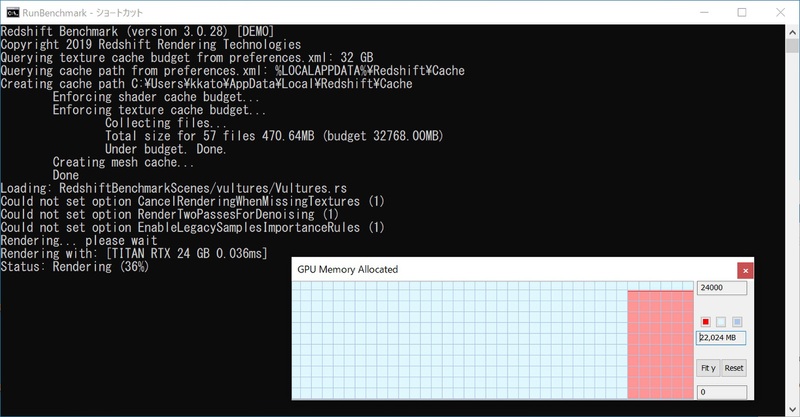This screenshot has width=800, height=417.
Task: Click the console scrollbar up arrow
Action: click(792, 32)
